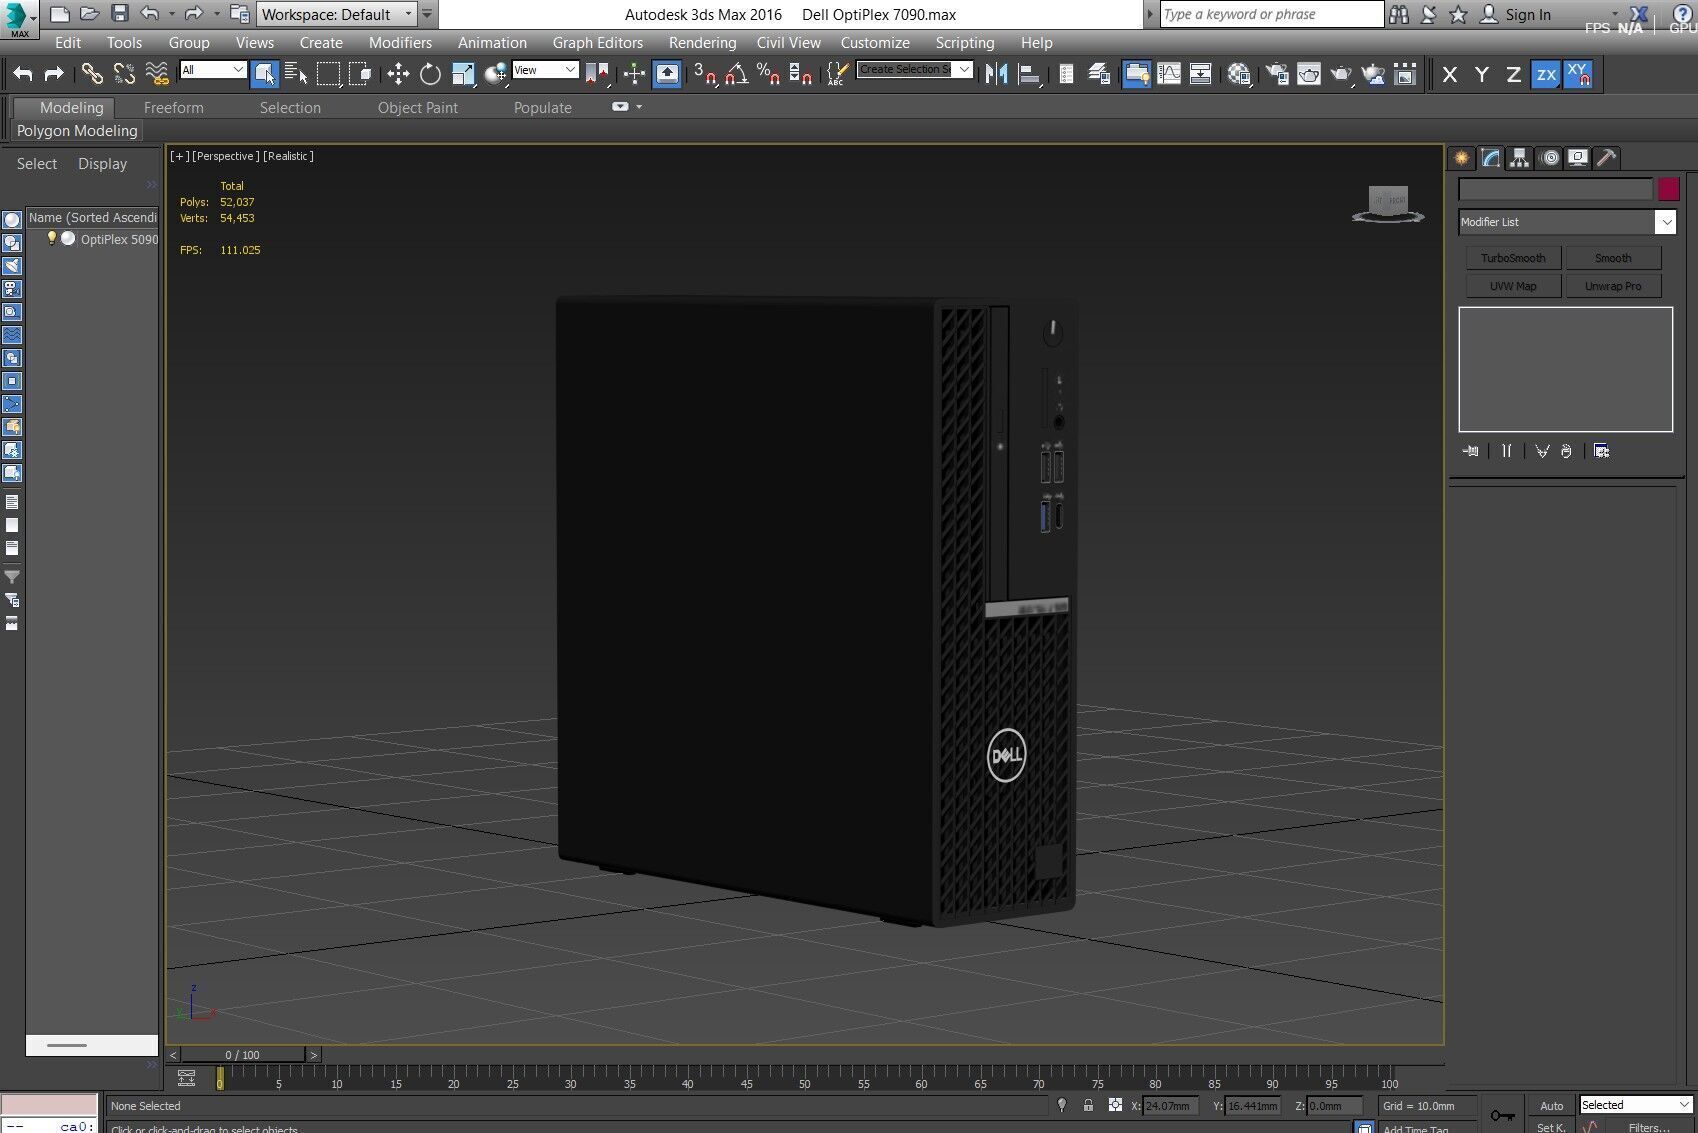Activate the Select and Move tool
The width and height of the screenshot is (1698, 1133).
pos(398,73)
